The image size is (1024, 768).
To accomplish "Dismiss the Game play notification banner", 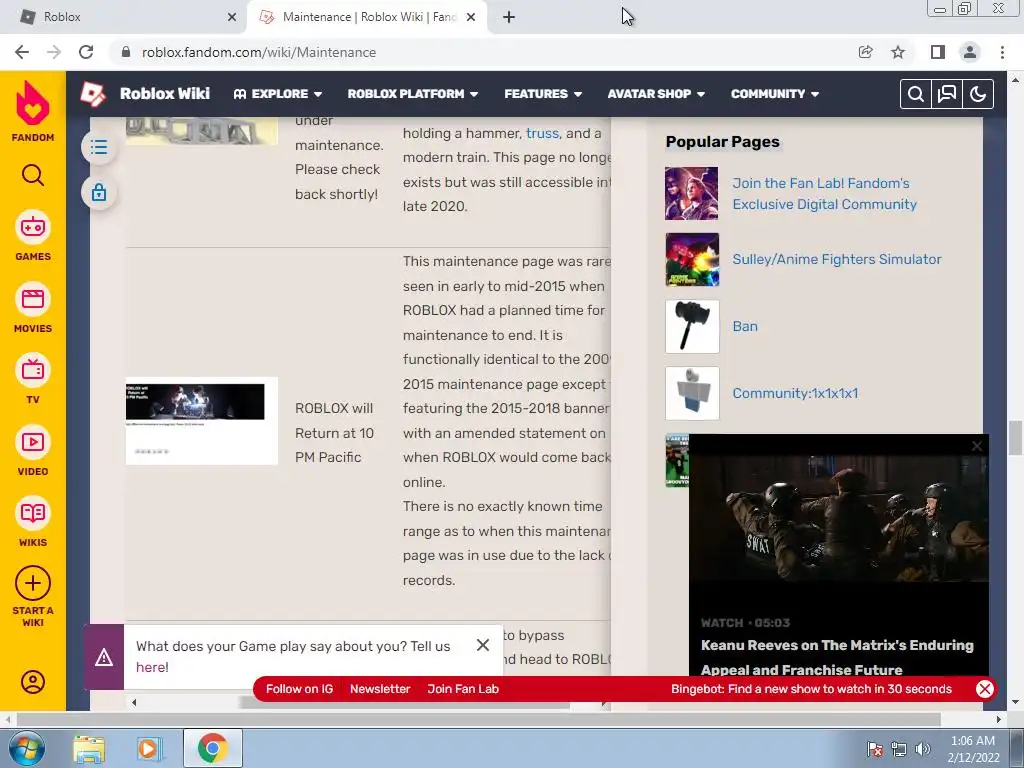I will (483, 645).
